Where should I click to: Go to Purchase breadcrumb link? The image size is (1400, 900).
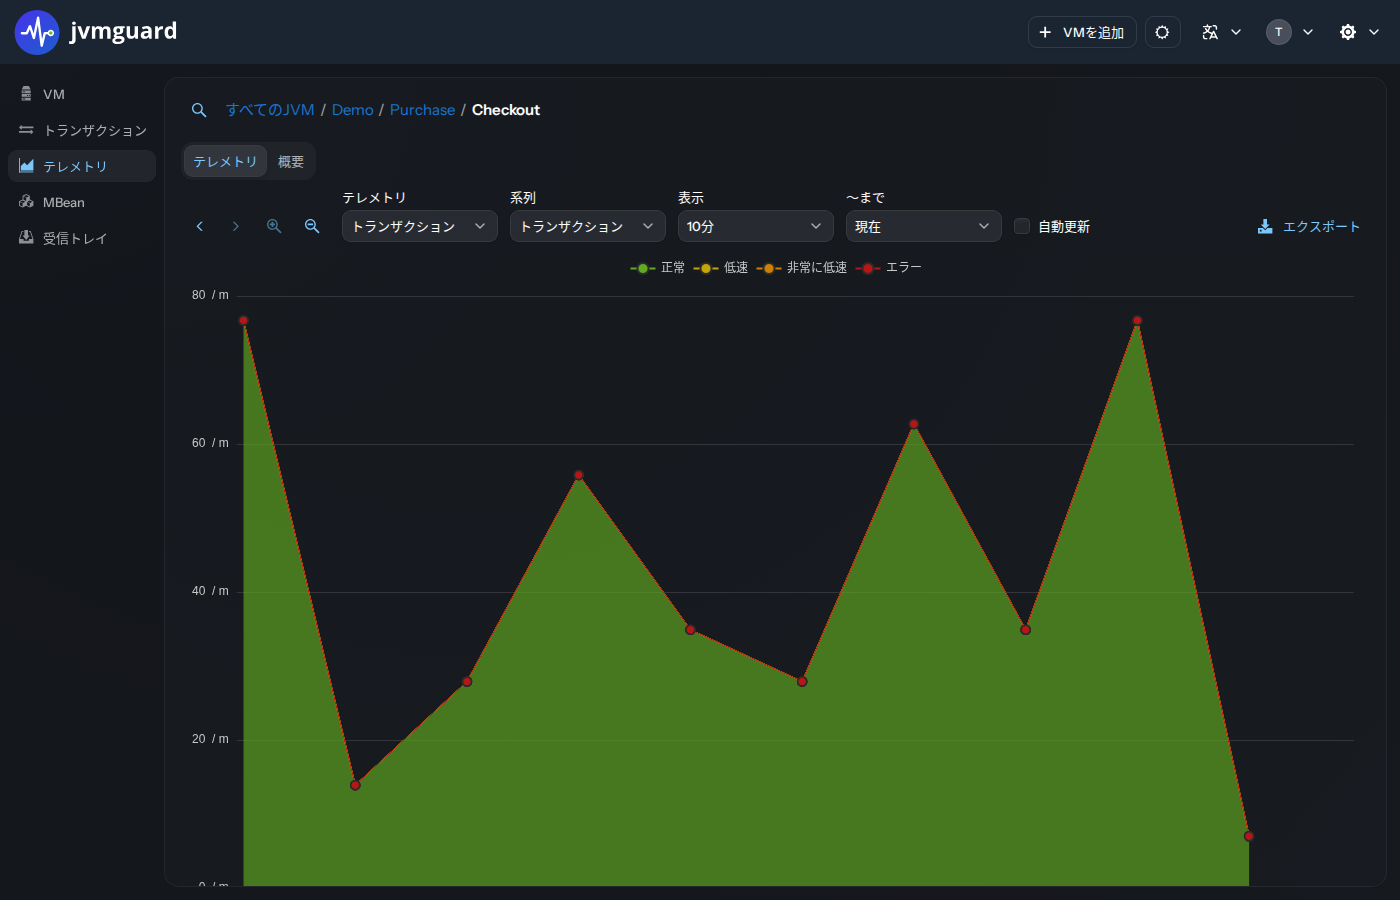coord(422,110)
